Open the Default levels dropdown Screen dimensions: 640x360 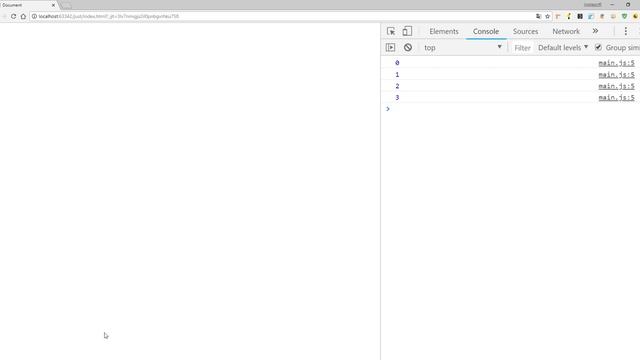coord(563,48)
